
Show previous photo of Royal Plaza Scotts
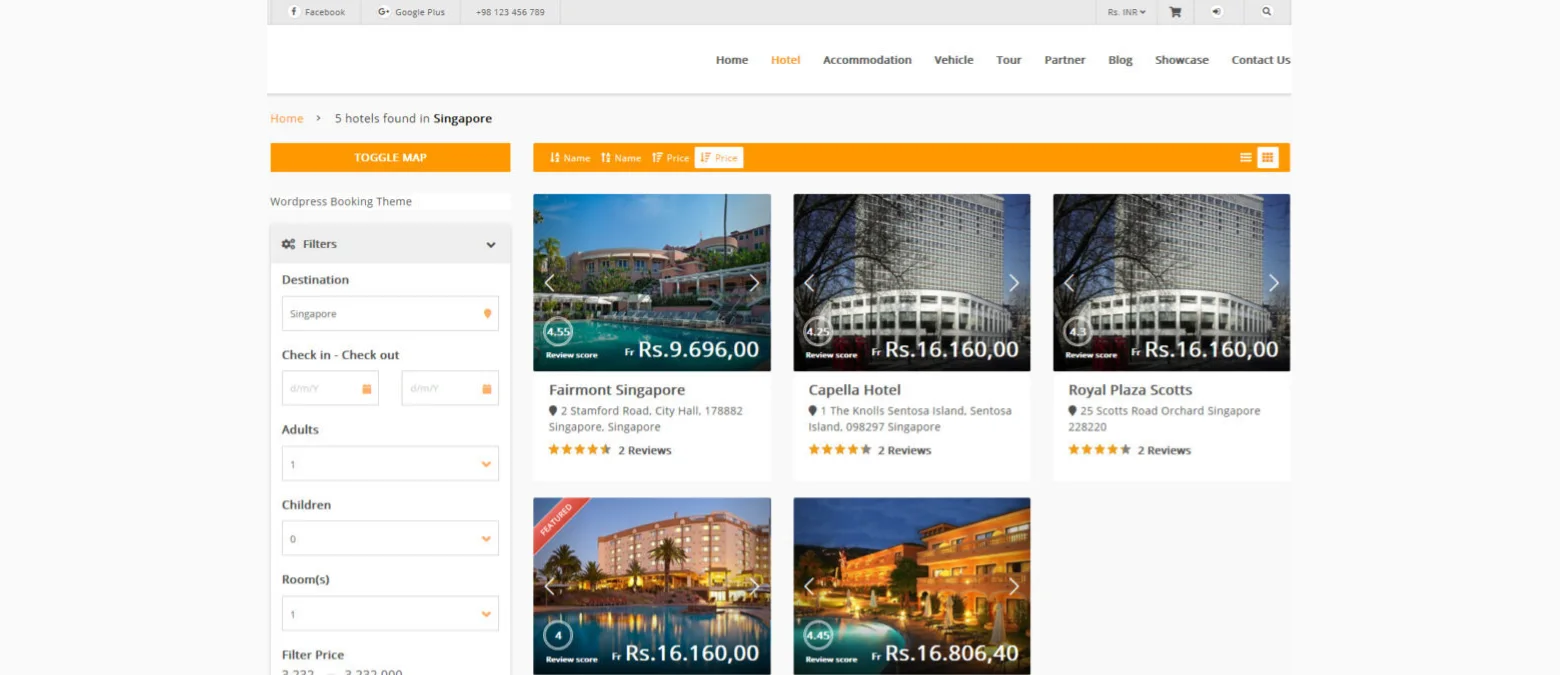click(x=1069, y=283)
